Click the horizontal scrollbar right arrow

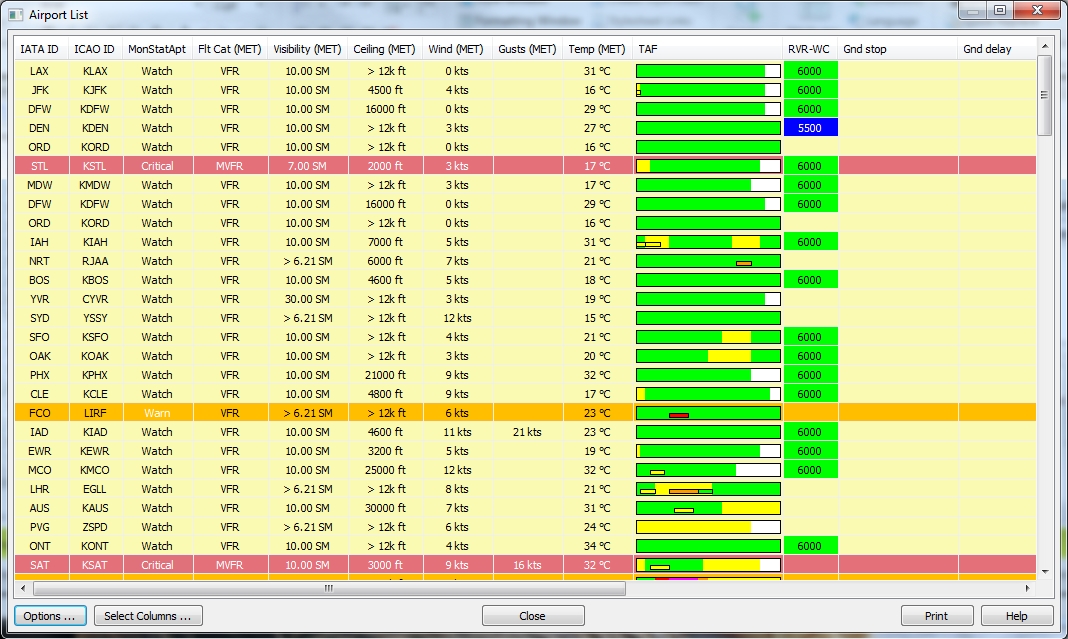(x=1028, y=588)
